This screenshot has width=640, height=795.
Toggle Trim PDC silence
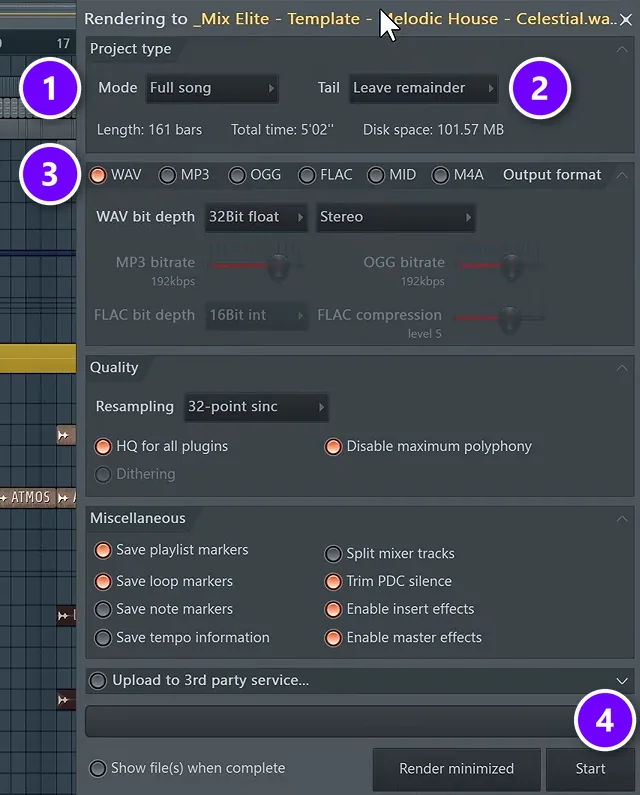(x=333, y=582)
